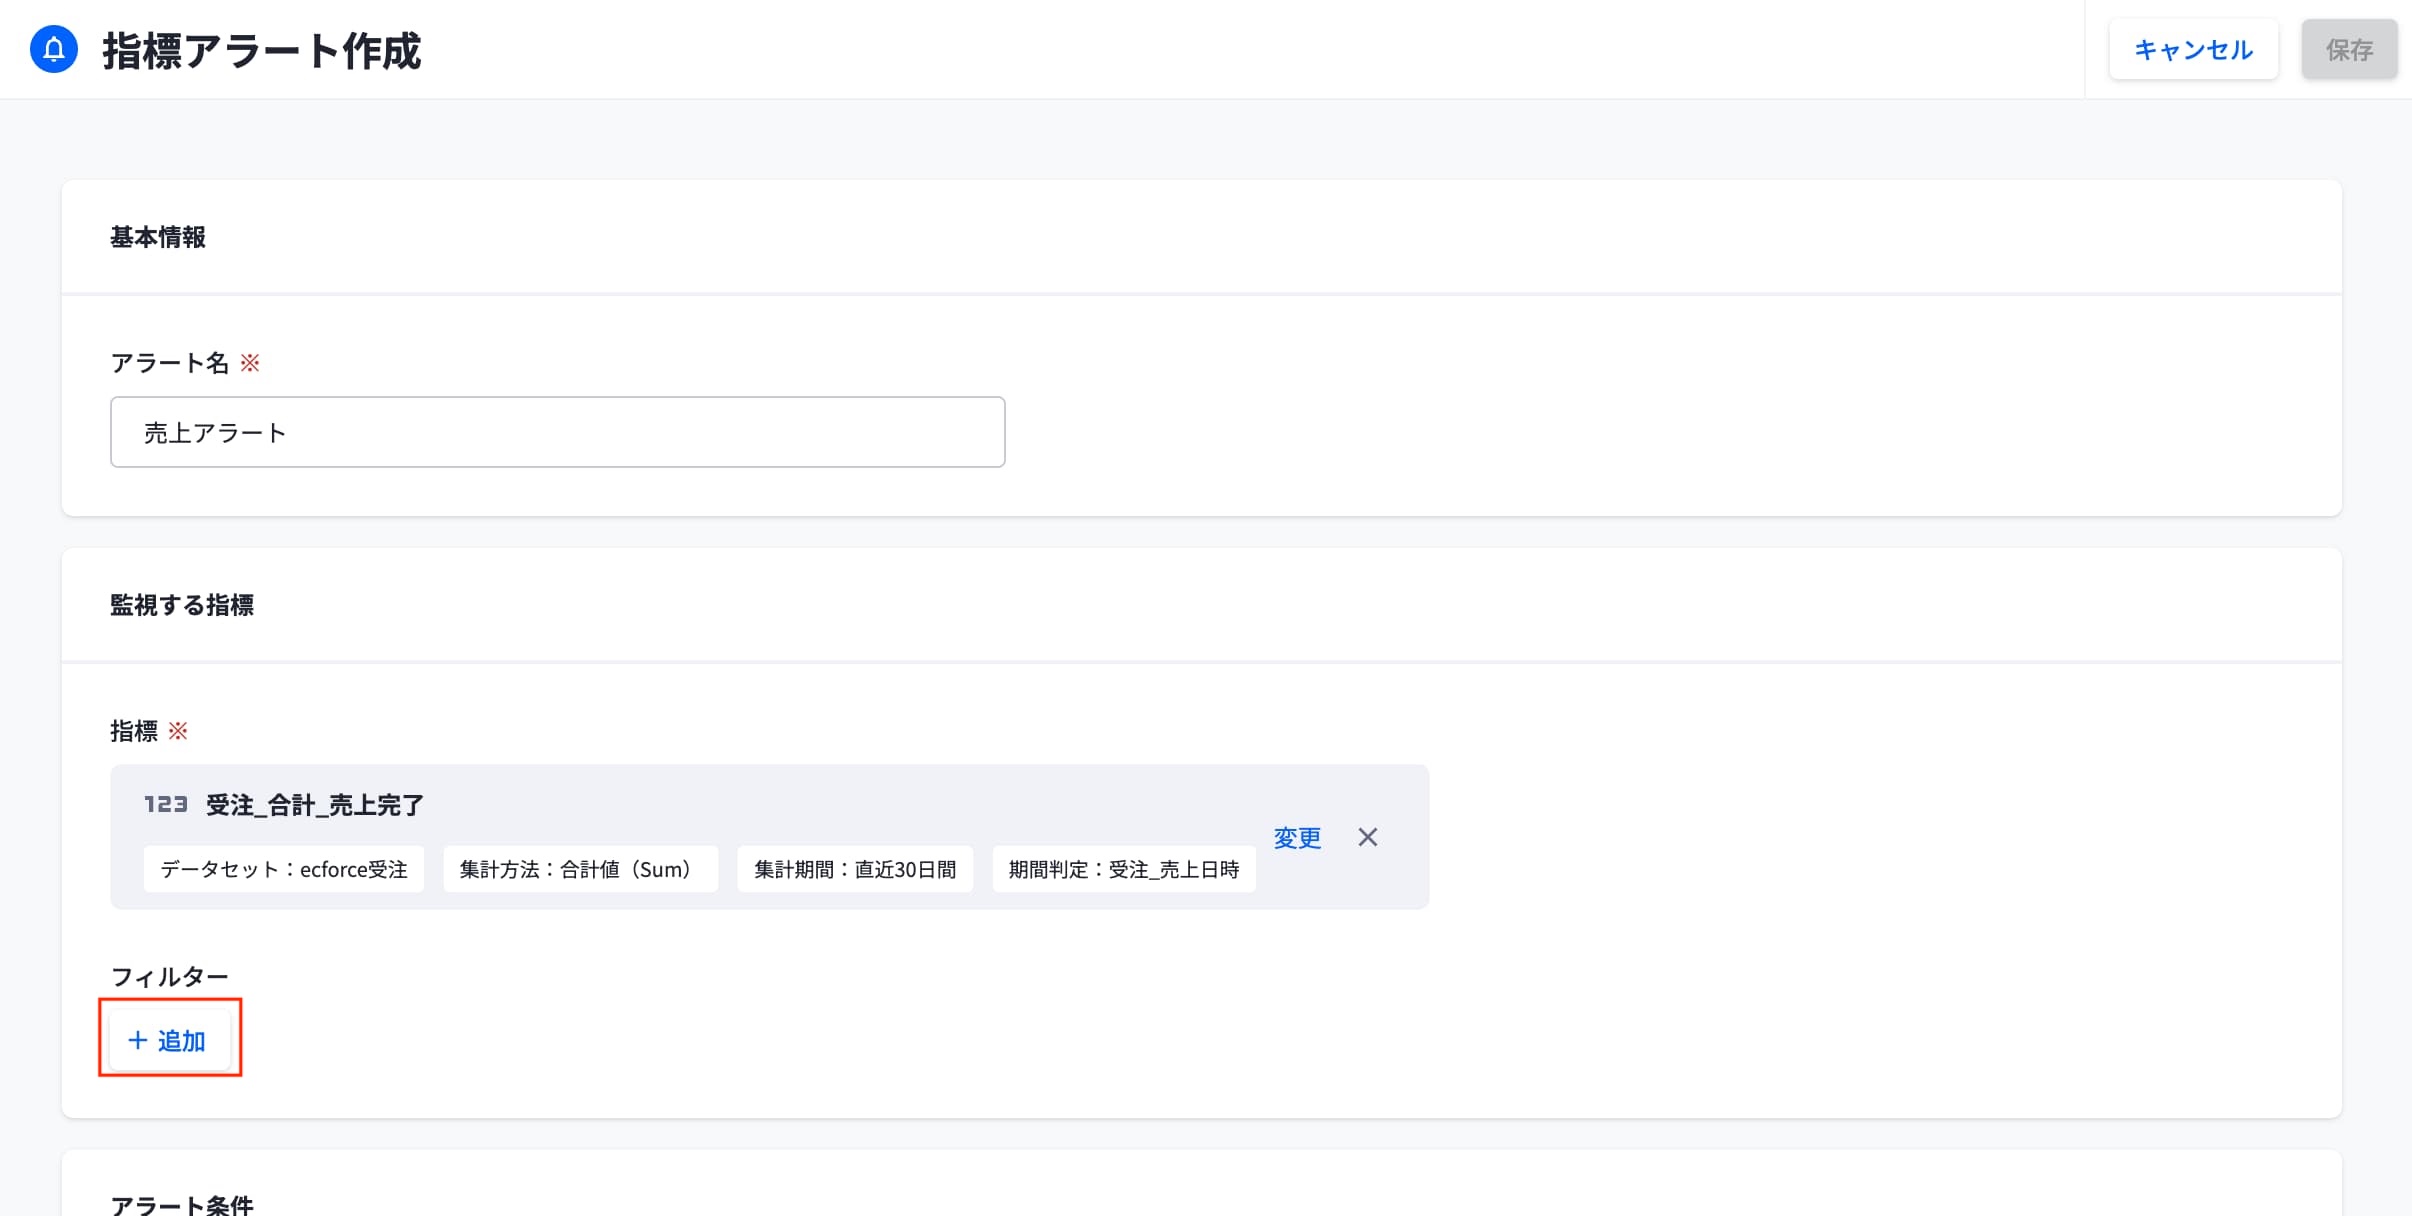Image resolution: width=2412 pixels, height=1216 pixels.
Task: Click the blue bell alert icon
Action: pos(54,49)
